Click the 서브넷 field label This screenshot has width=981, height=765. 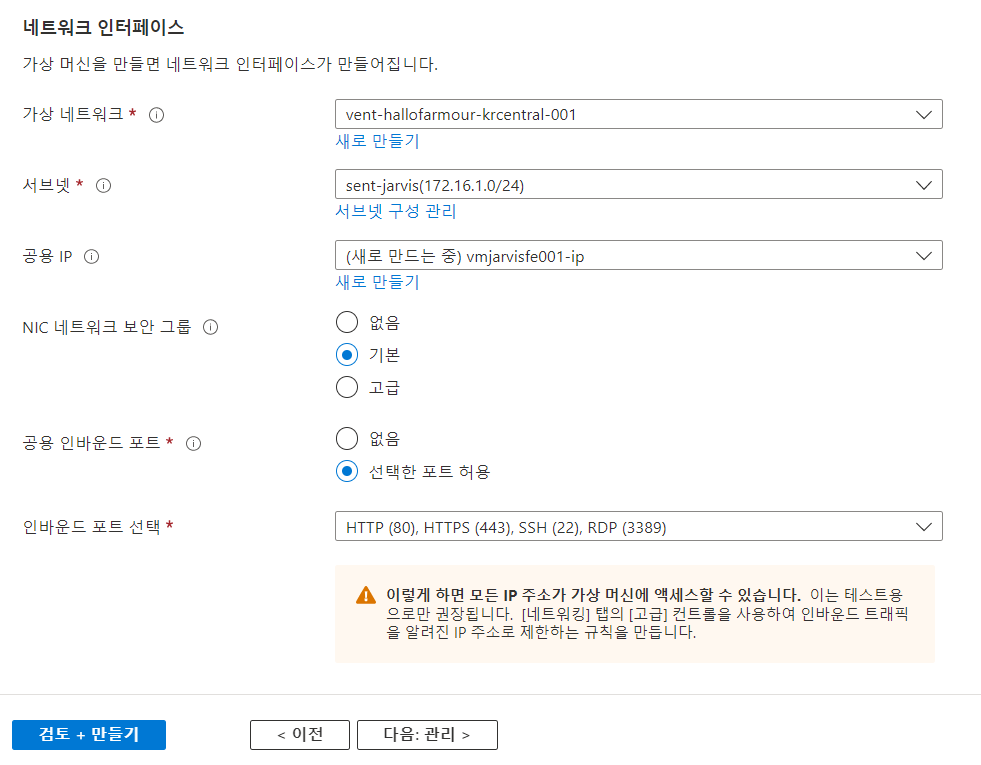pyautogui.click(x=46, y=185)
